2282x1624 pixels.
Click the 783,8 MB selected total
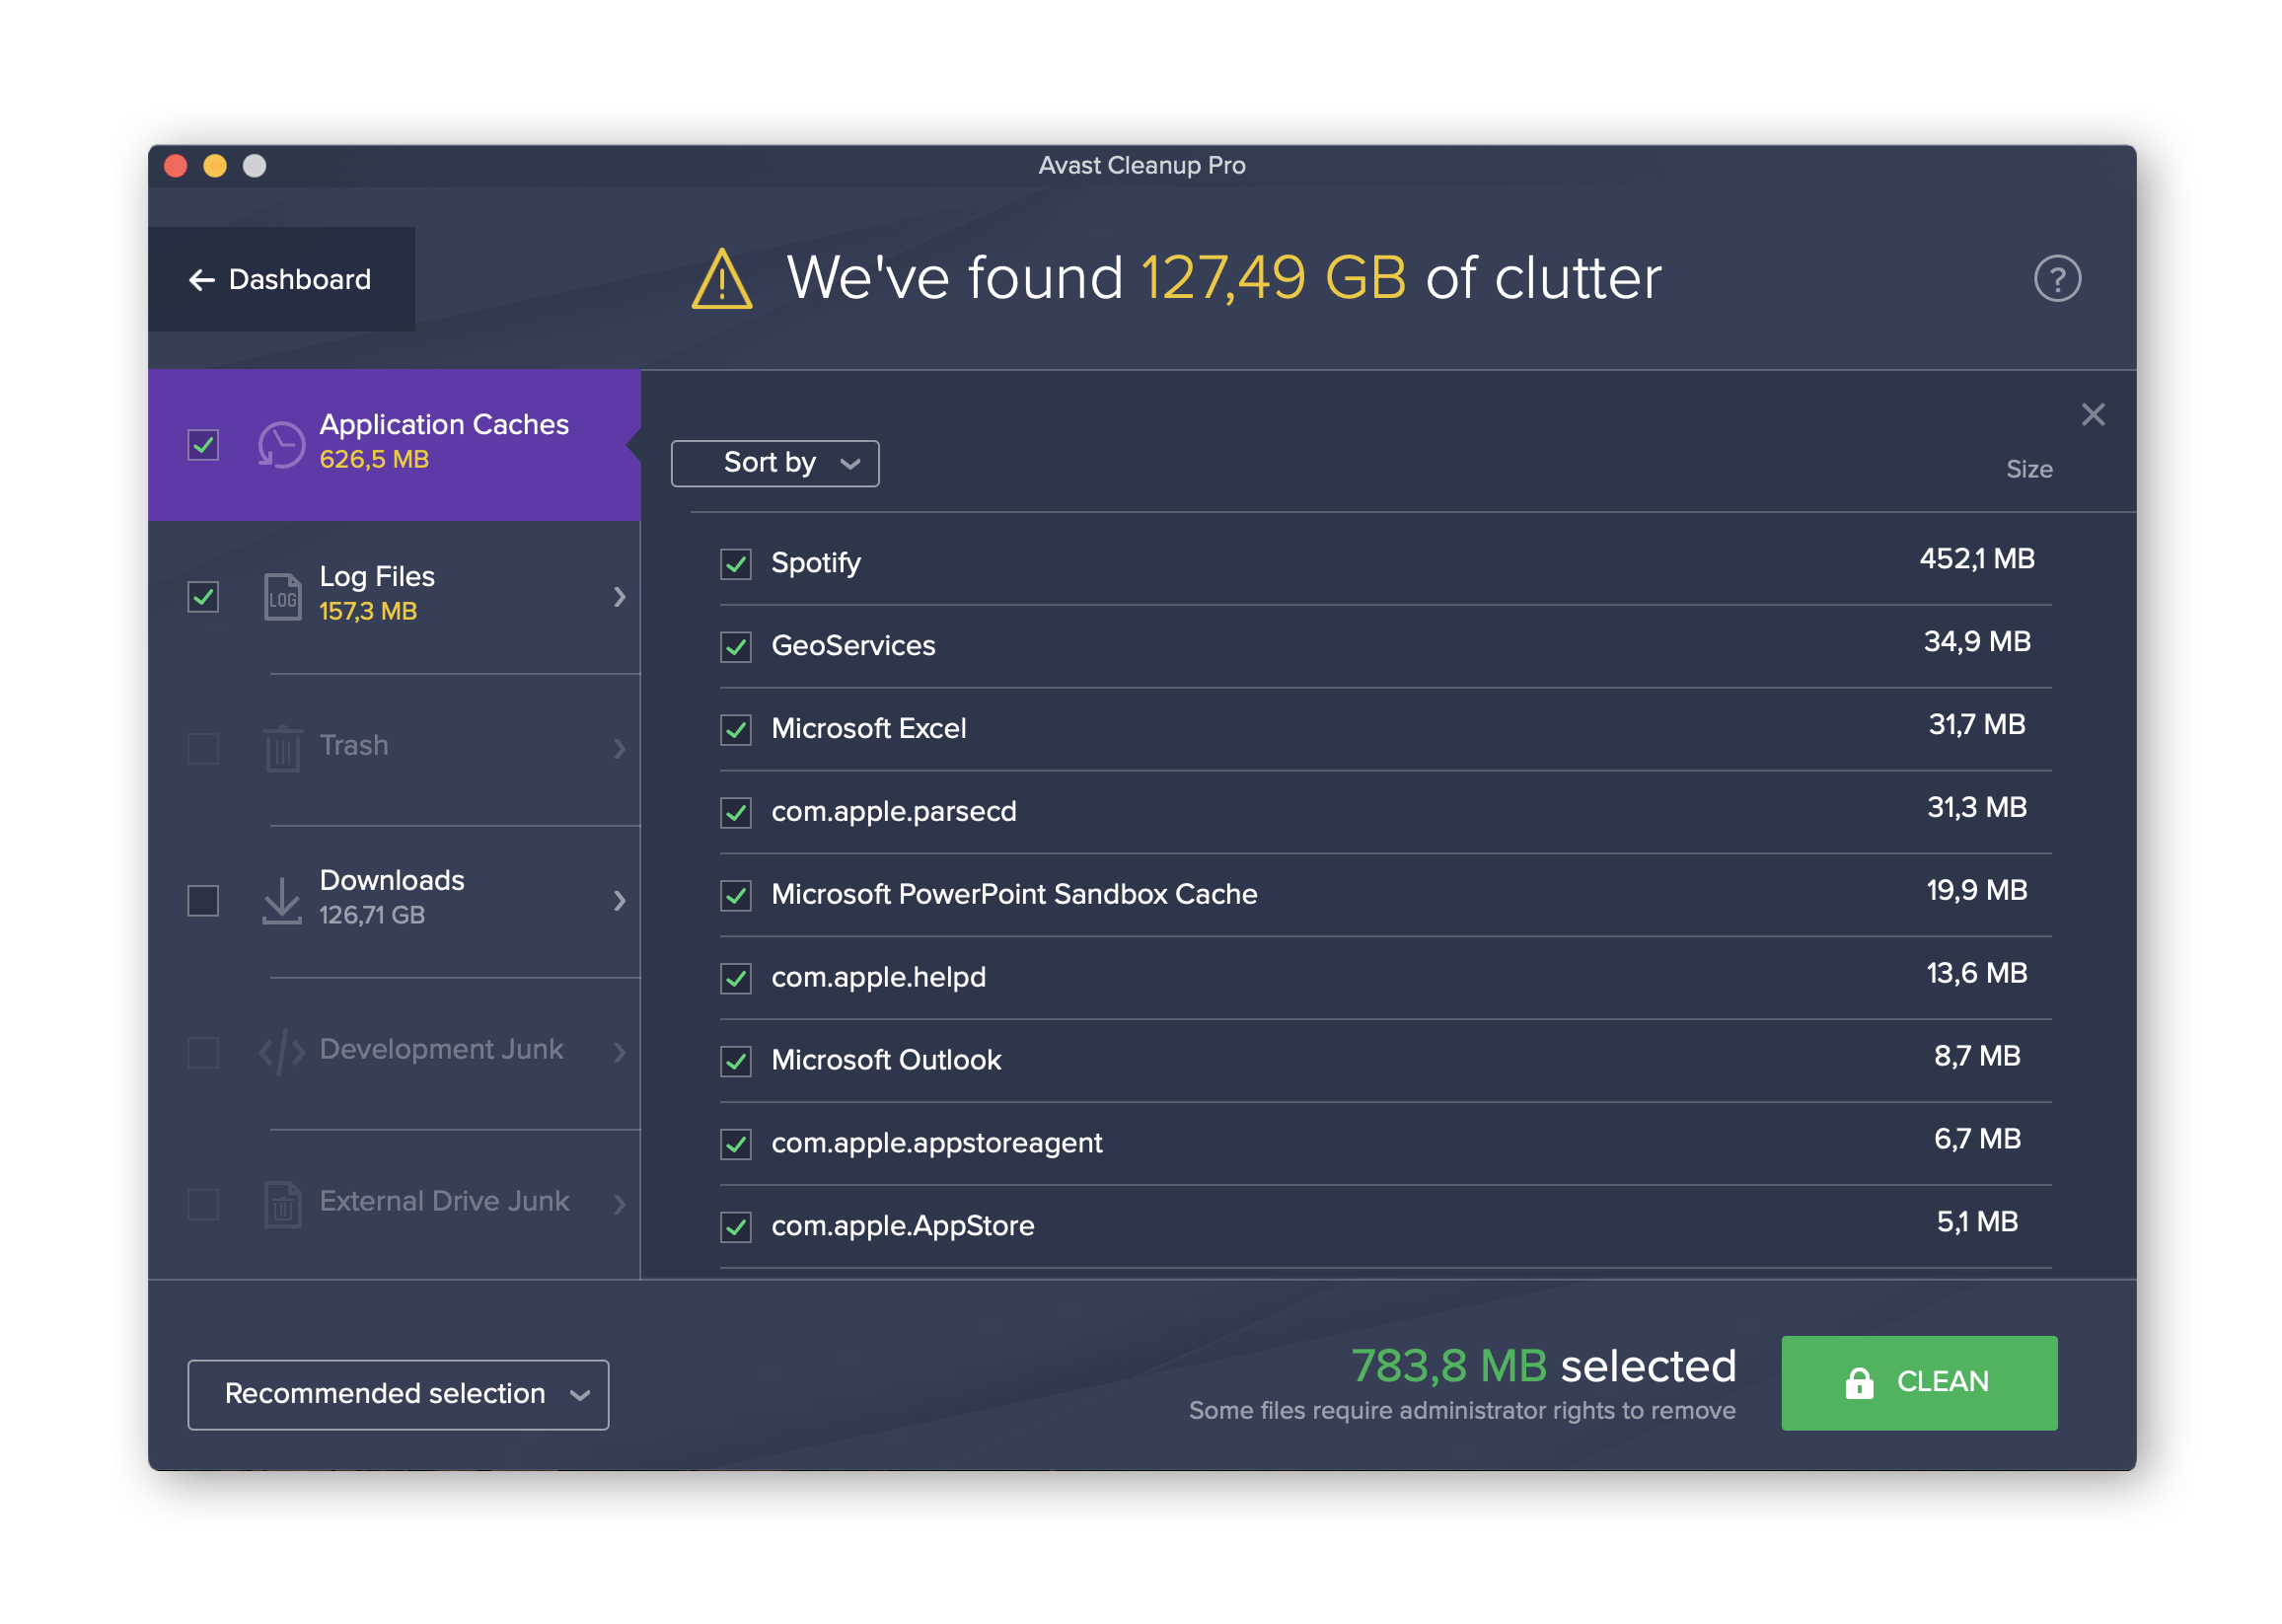pyautogui.click(x=1543, y=1366)
